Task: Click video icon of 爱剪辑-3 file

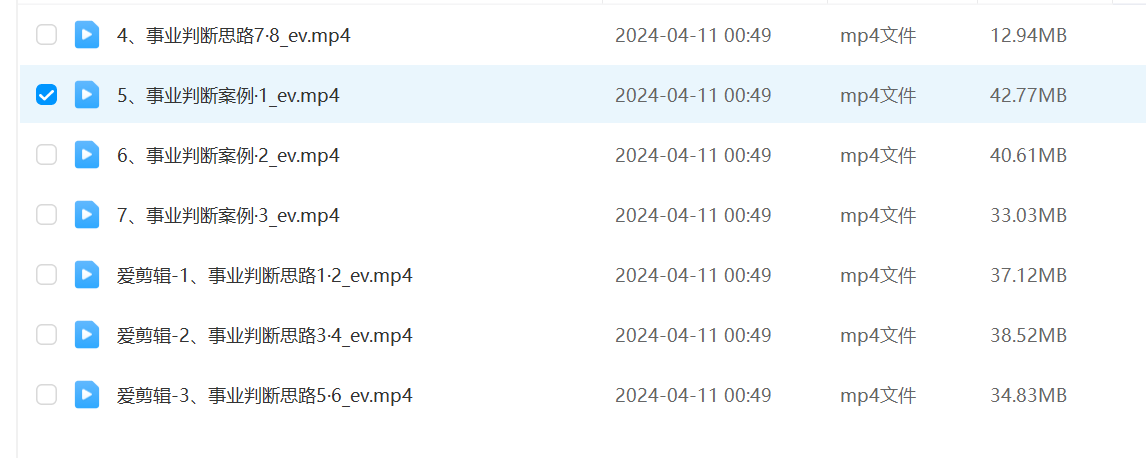Action: pos(87,395)
